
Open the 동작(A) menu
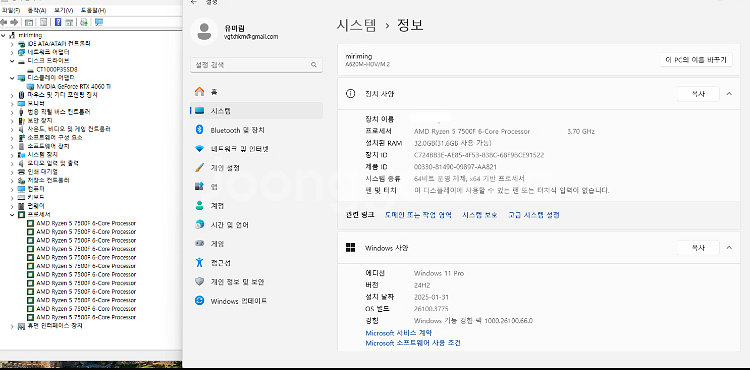pos(37,10)
